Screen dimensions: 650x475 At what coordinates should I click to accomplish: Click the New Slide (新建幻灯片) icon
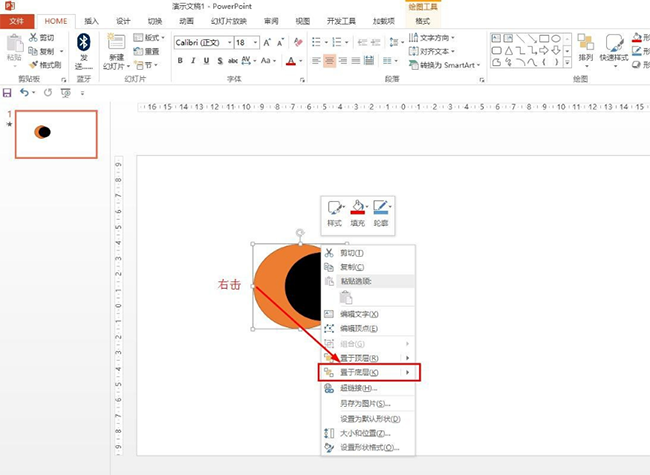[116, 42]
